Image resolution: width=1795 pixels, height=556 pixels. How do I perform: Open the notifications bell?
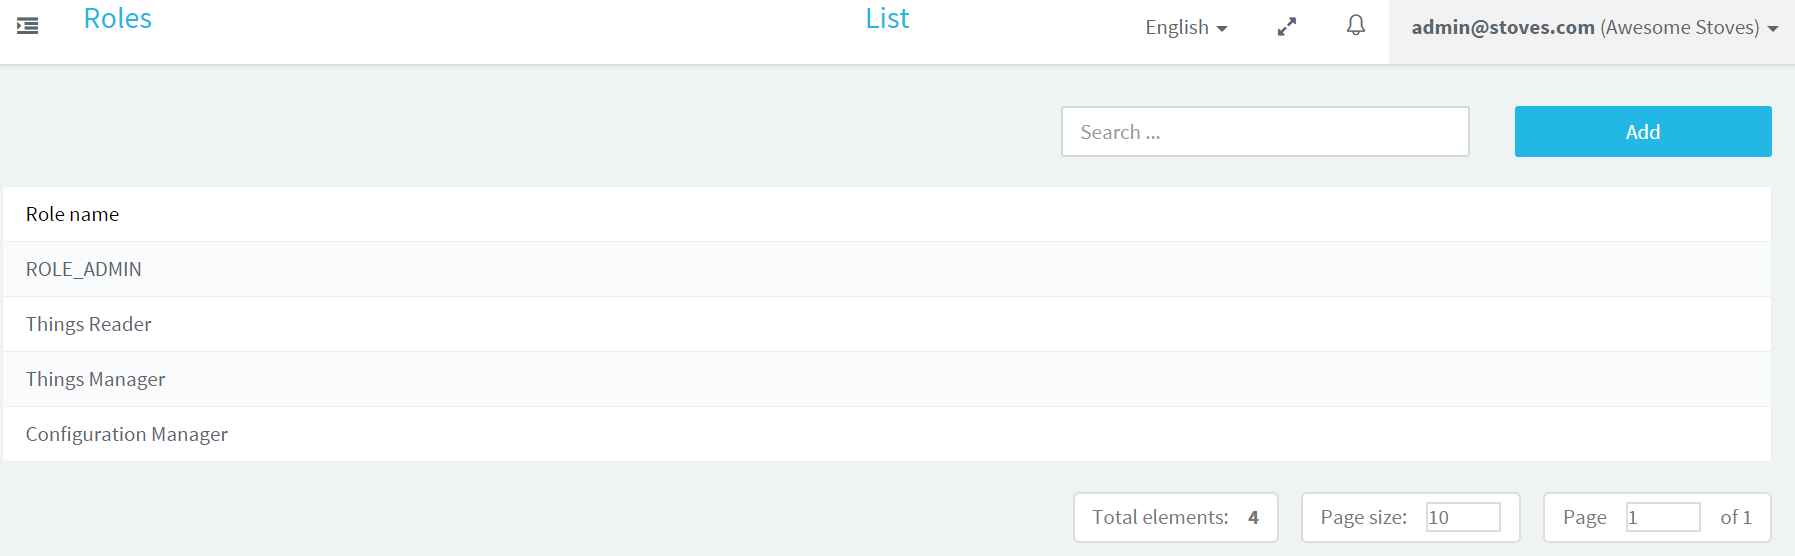(x=1355, y=26)
